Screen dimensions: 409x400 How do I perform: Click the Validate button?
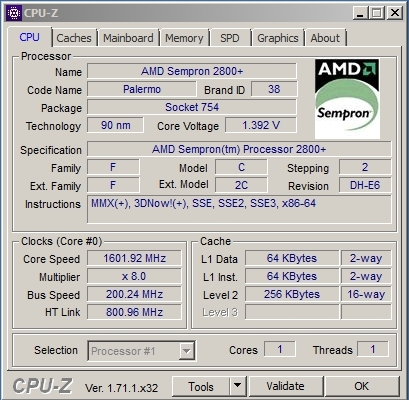(x=285, y=386)
